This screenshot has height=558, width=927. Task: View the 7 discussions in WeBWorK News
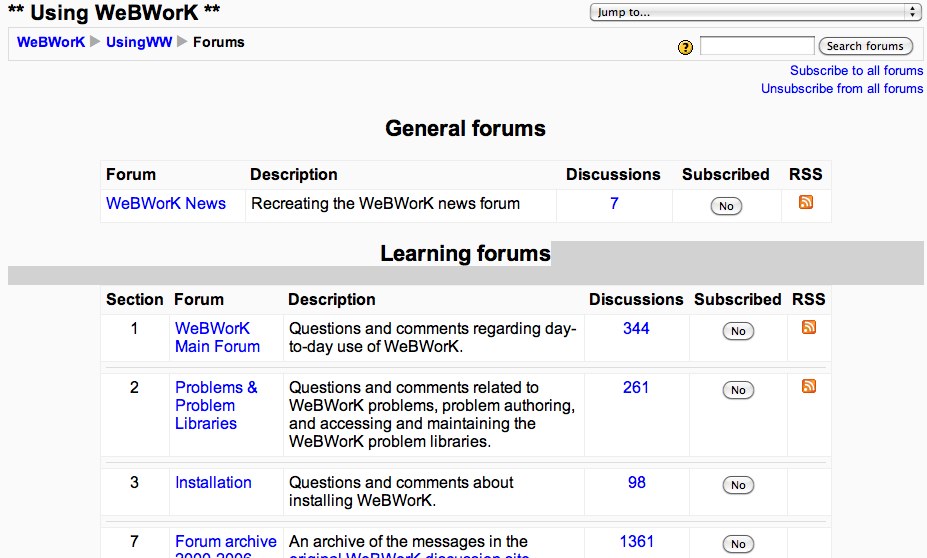[x=614, y=203]
